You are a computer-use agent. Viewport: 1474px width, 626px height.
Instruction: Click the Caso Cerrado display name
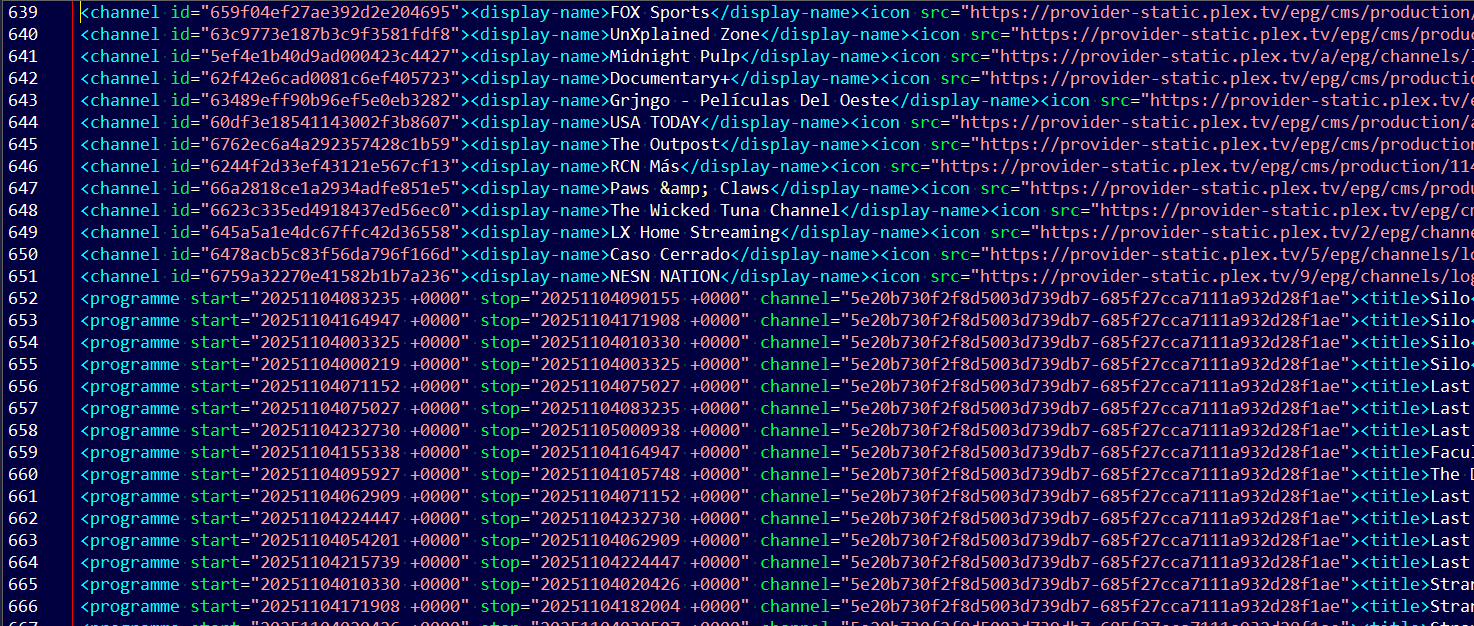[x=669, y=255]
